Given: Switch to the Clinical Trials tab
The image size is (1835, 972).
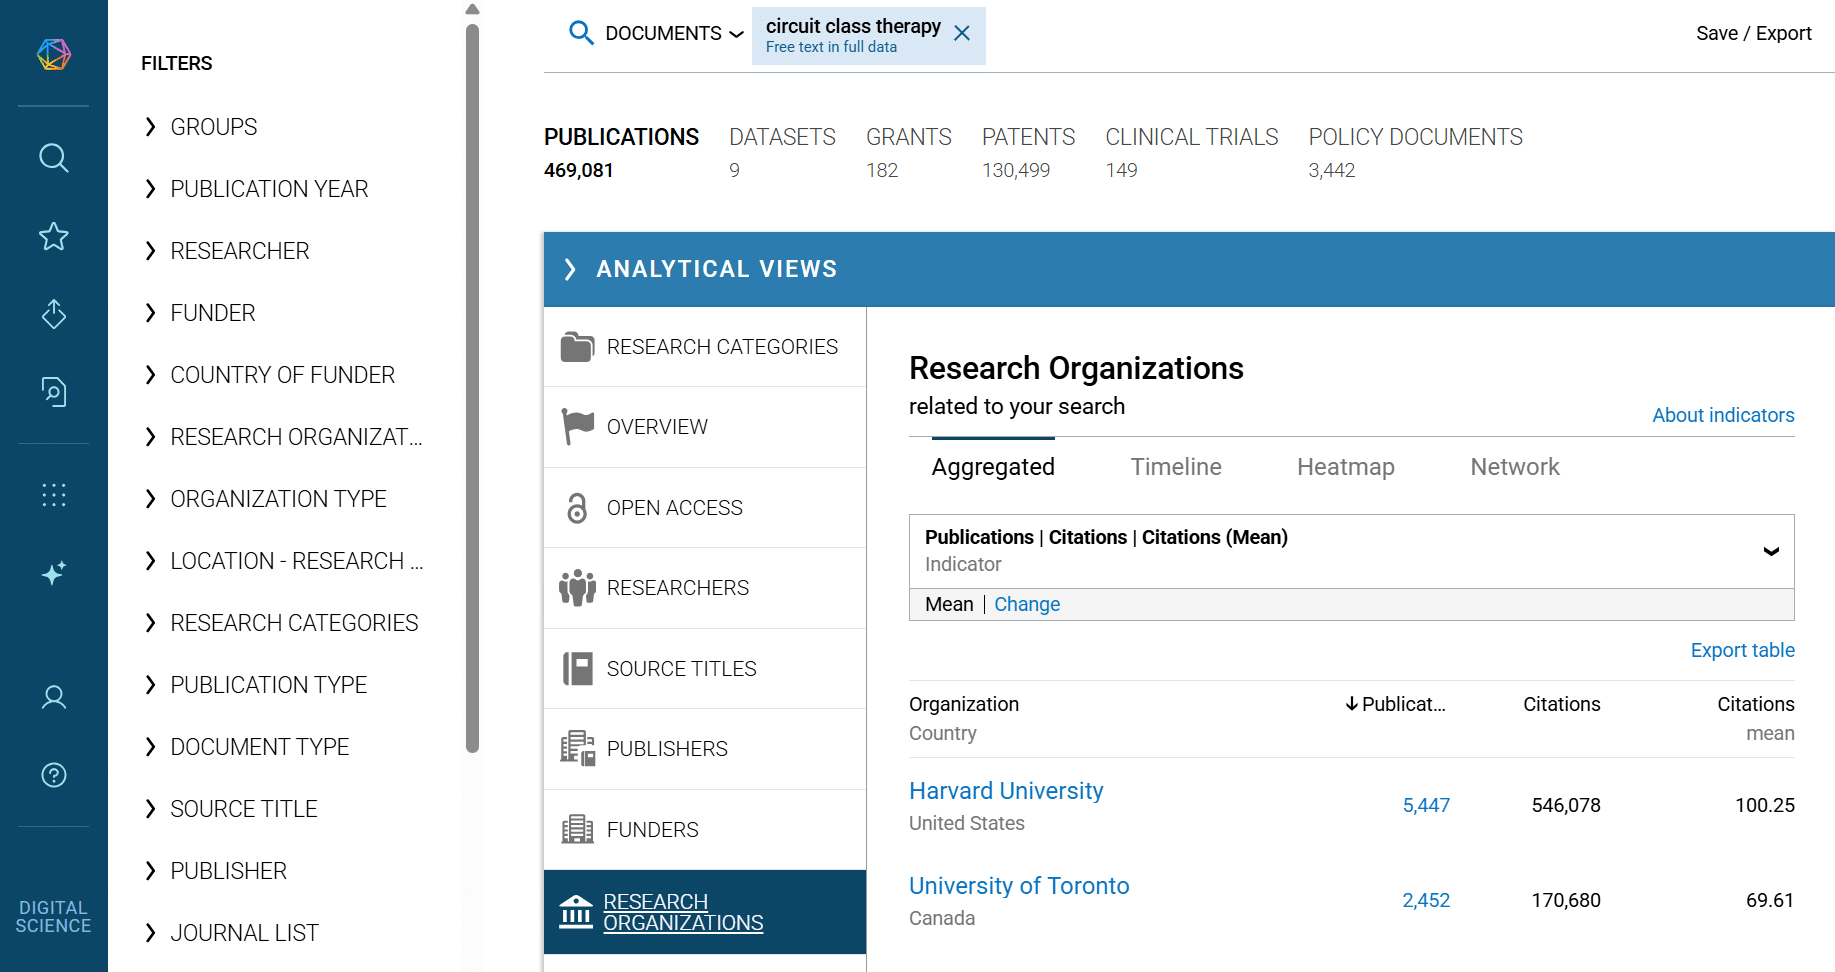Looking at the screenshot, I should tap(1191, 138).
